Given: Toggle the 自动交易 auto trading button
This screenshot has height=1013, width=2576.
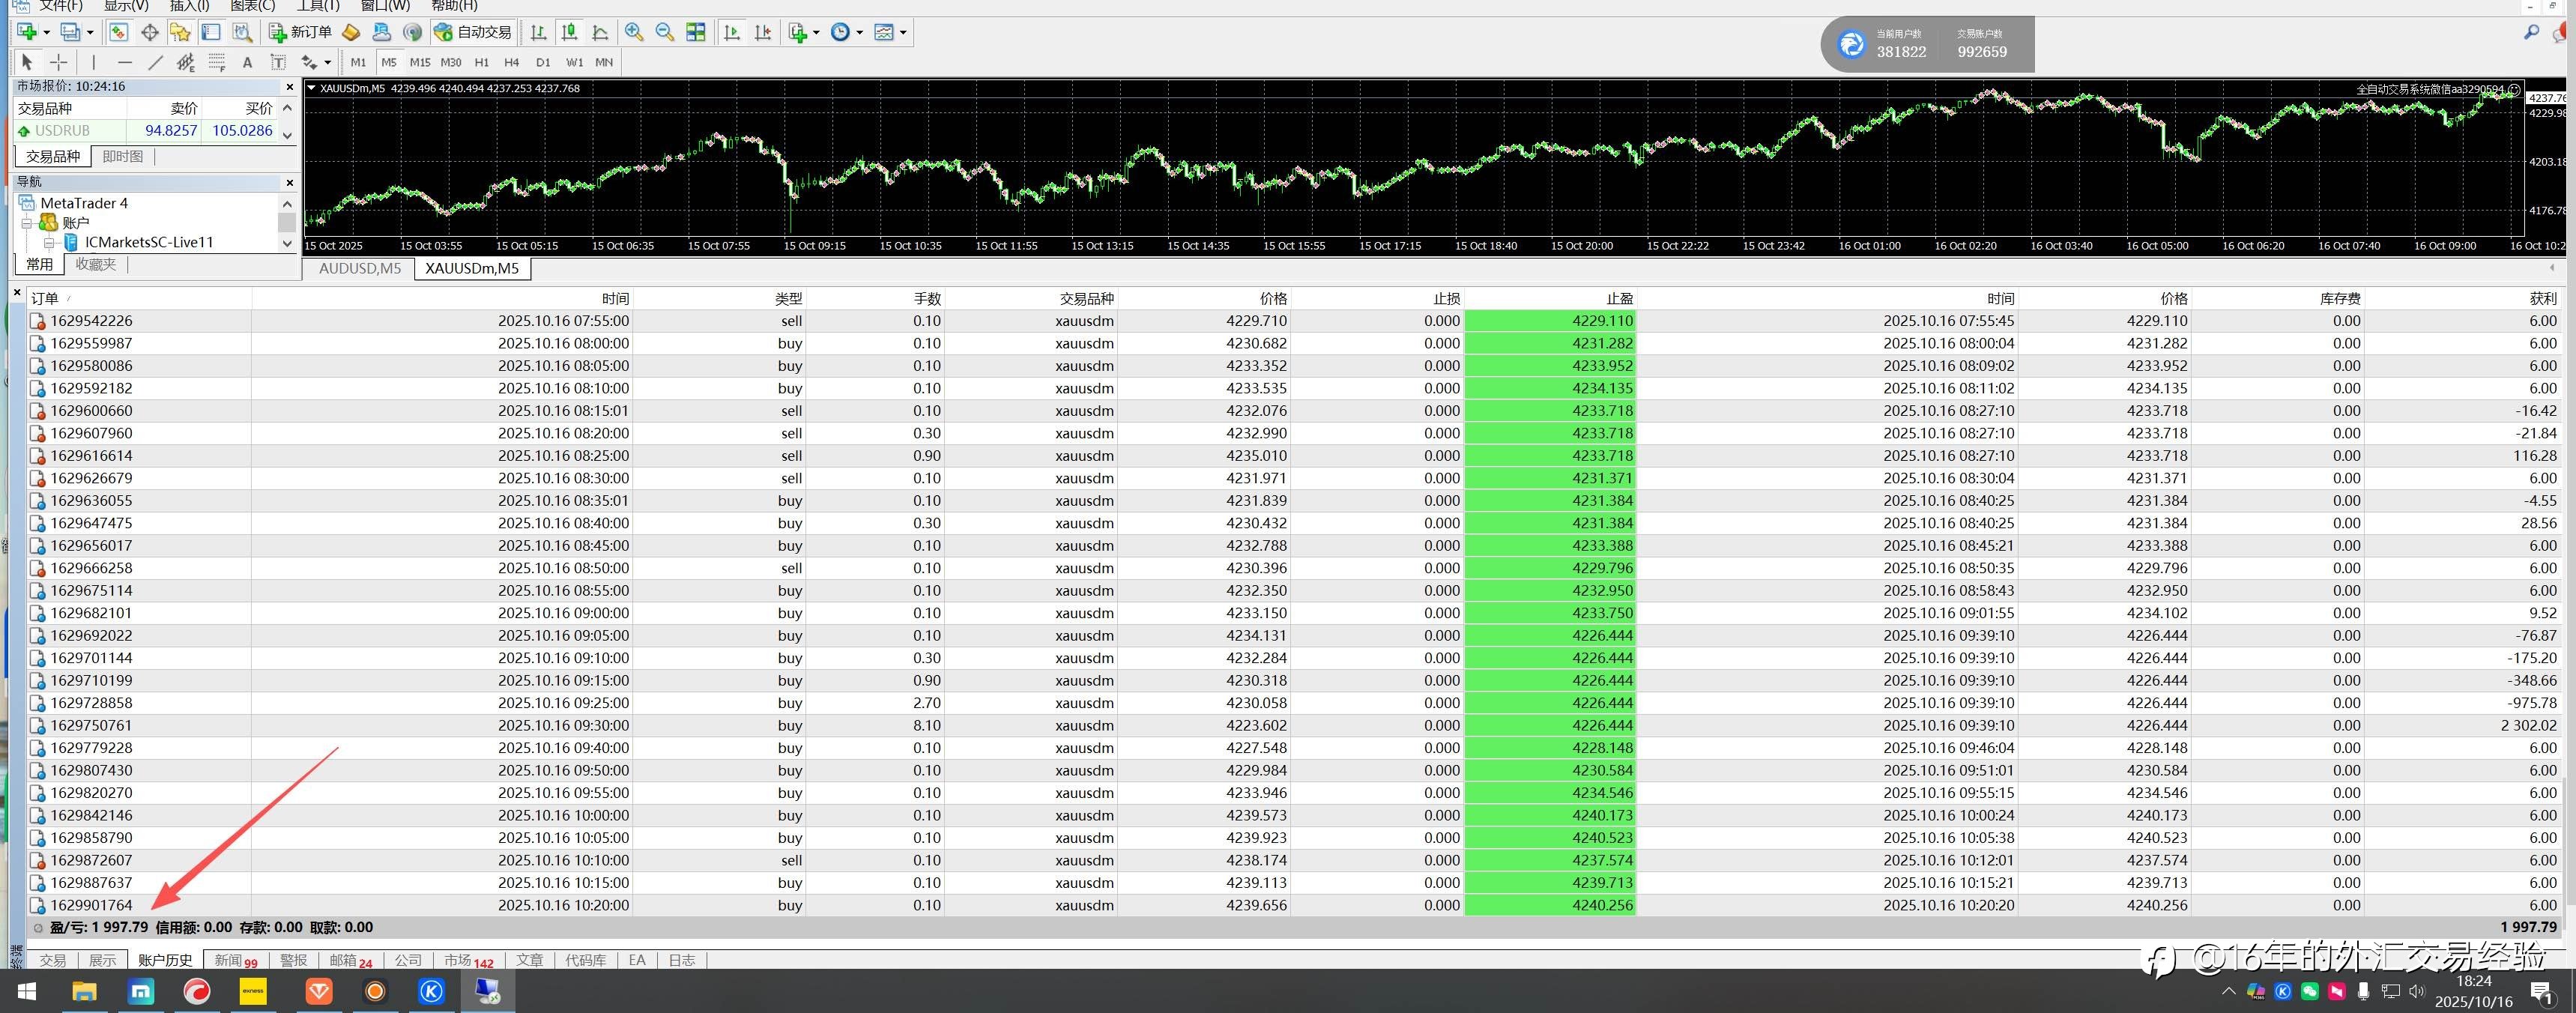Looking at the screenshot, I should 473,32.
